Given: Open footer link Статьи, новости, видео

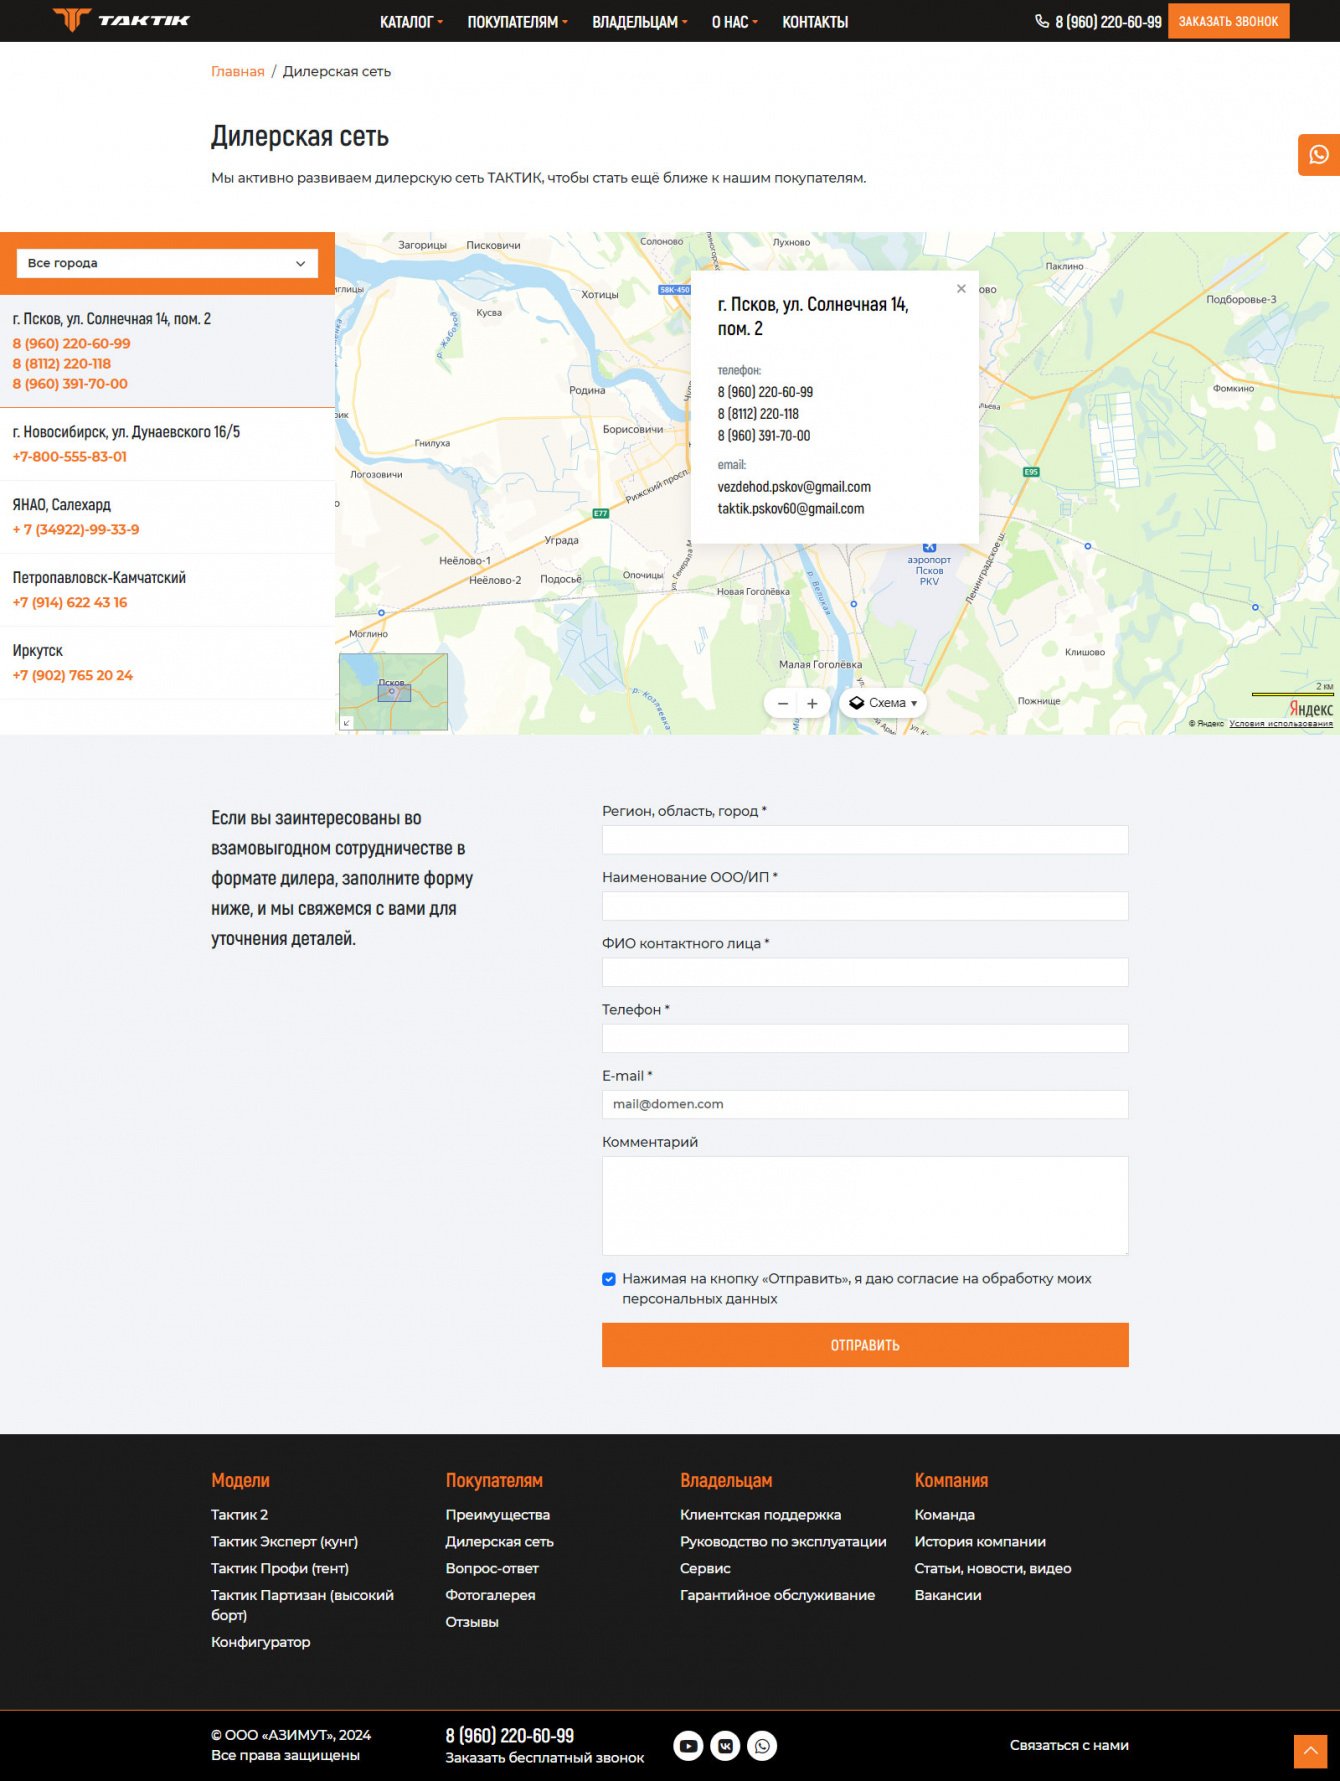Looking at the screenshot, I should pos(992,1569).
